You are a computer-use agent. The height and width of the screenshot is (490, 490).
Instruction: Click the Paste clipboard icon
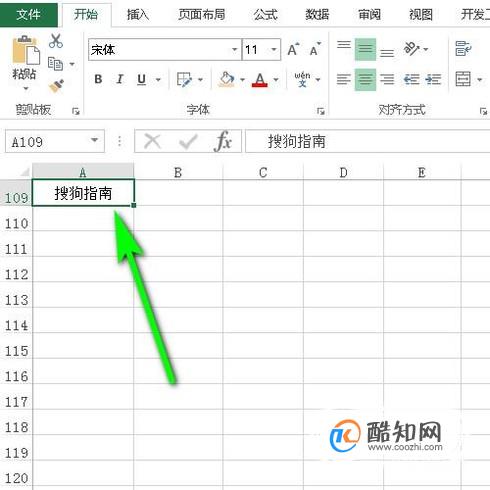coord(26,50)
